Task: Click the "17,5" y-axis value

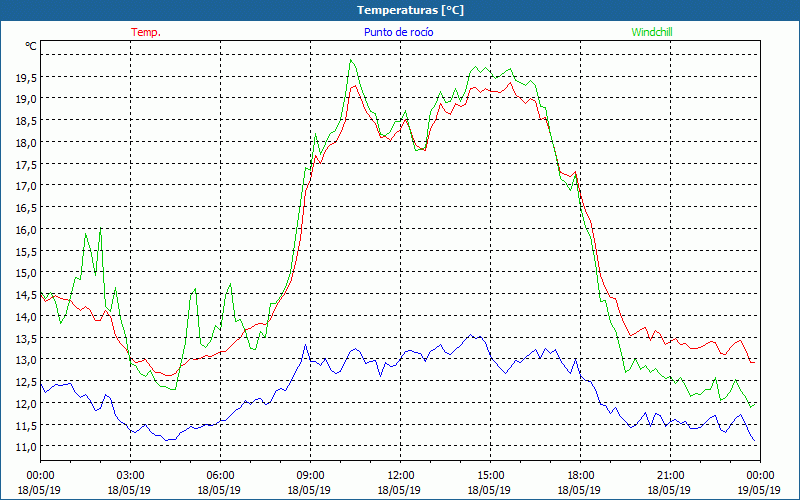Action: (28, 164)
